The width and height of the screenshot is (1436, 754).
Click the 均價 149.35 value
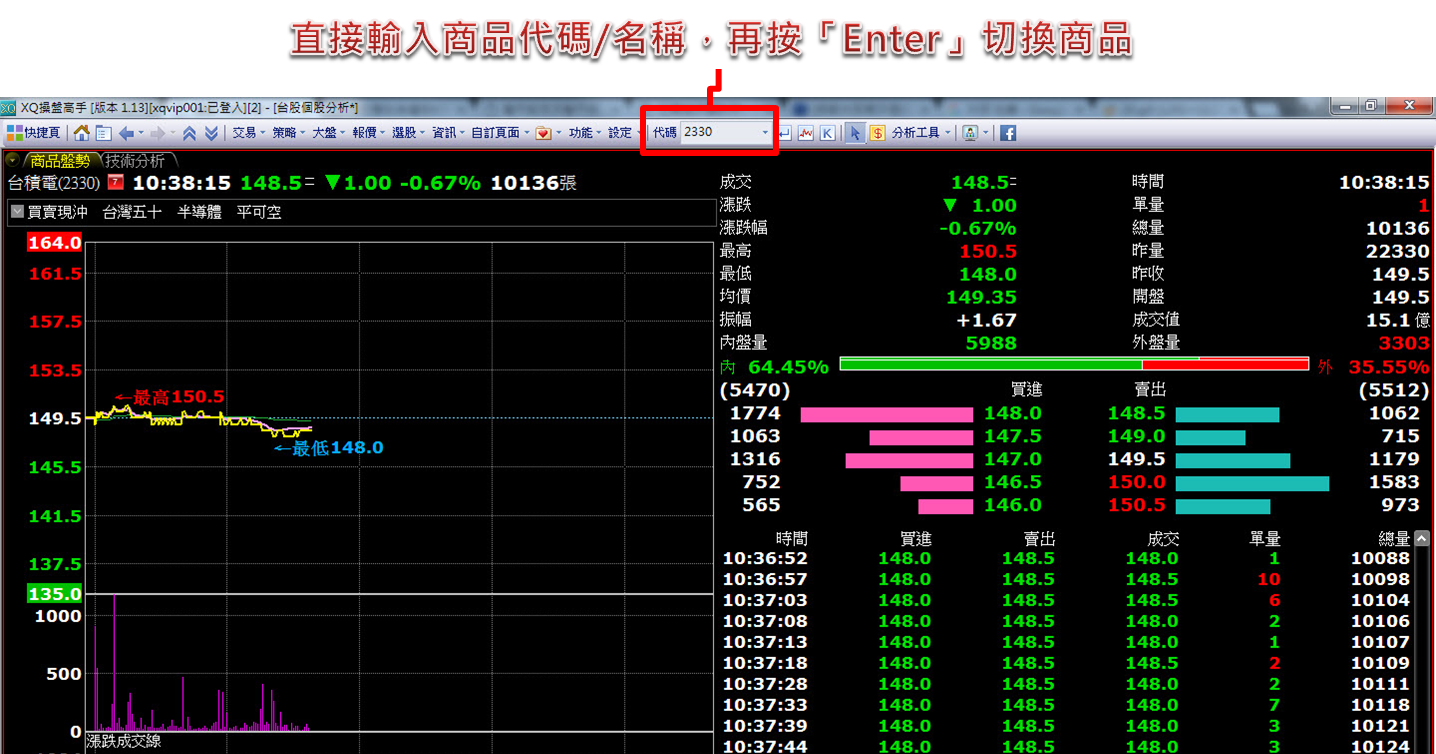[x=981, y=297]
